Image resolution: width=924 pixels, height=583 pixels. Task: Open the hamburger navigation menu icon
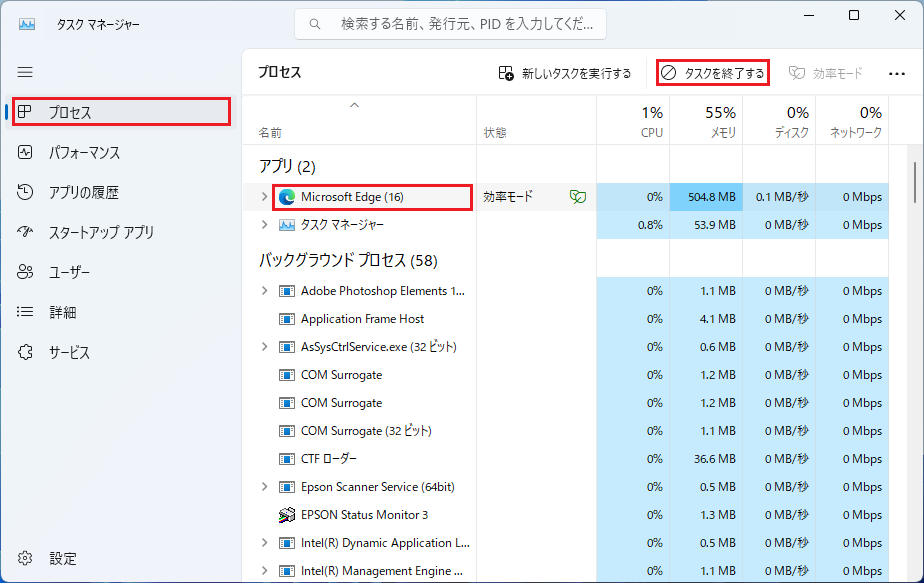[x=25, y=72]
